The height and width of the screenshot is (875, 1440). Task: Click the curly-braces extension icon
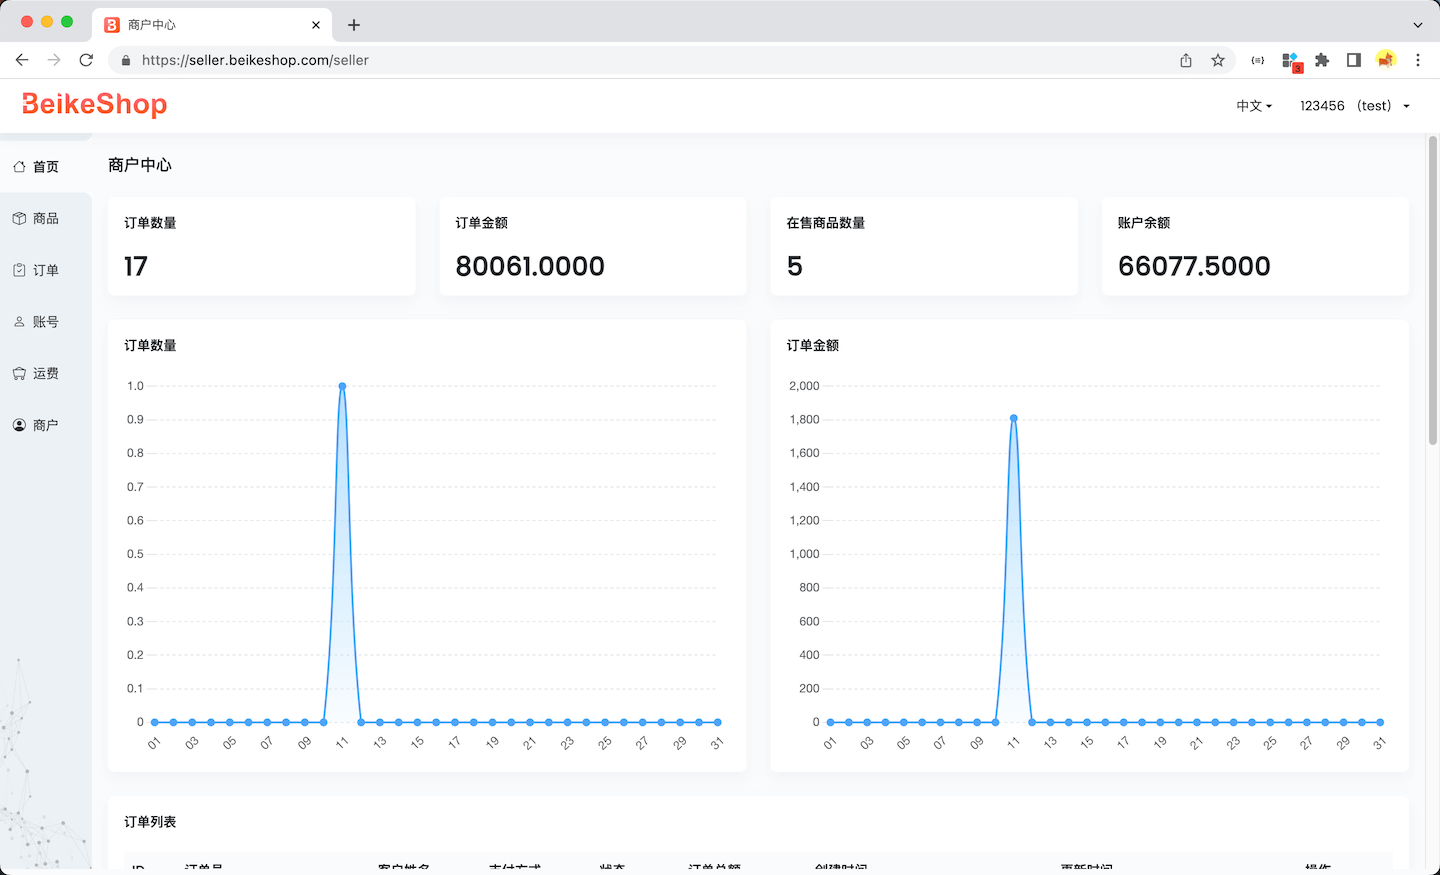point(1258,60)
